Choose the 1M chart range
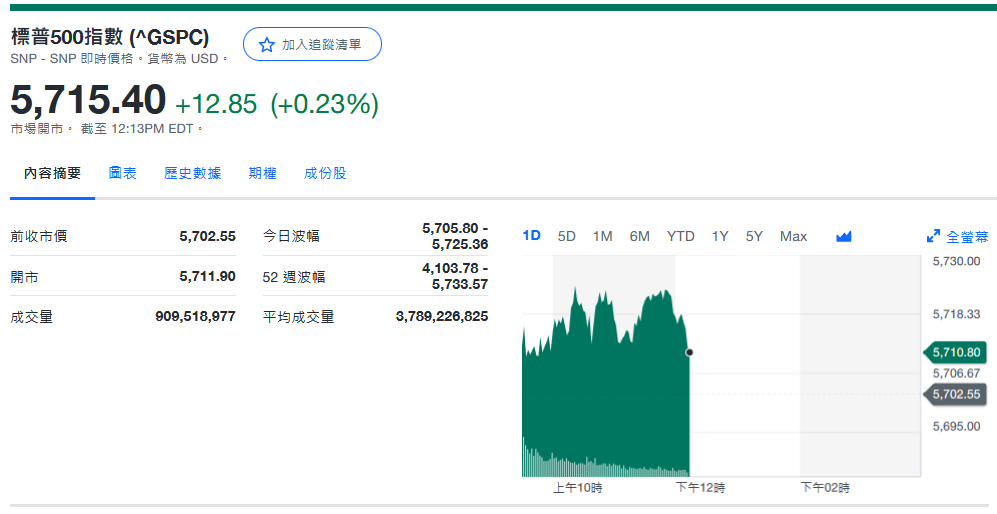Viewport: 997px width, 514px height. point(602,236)
